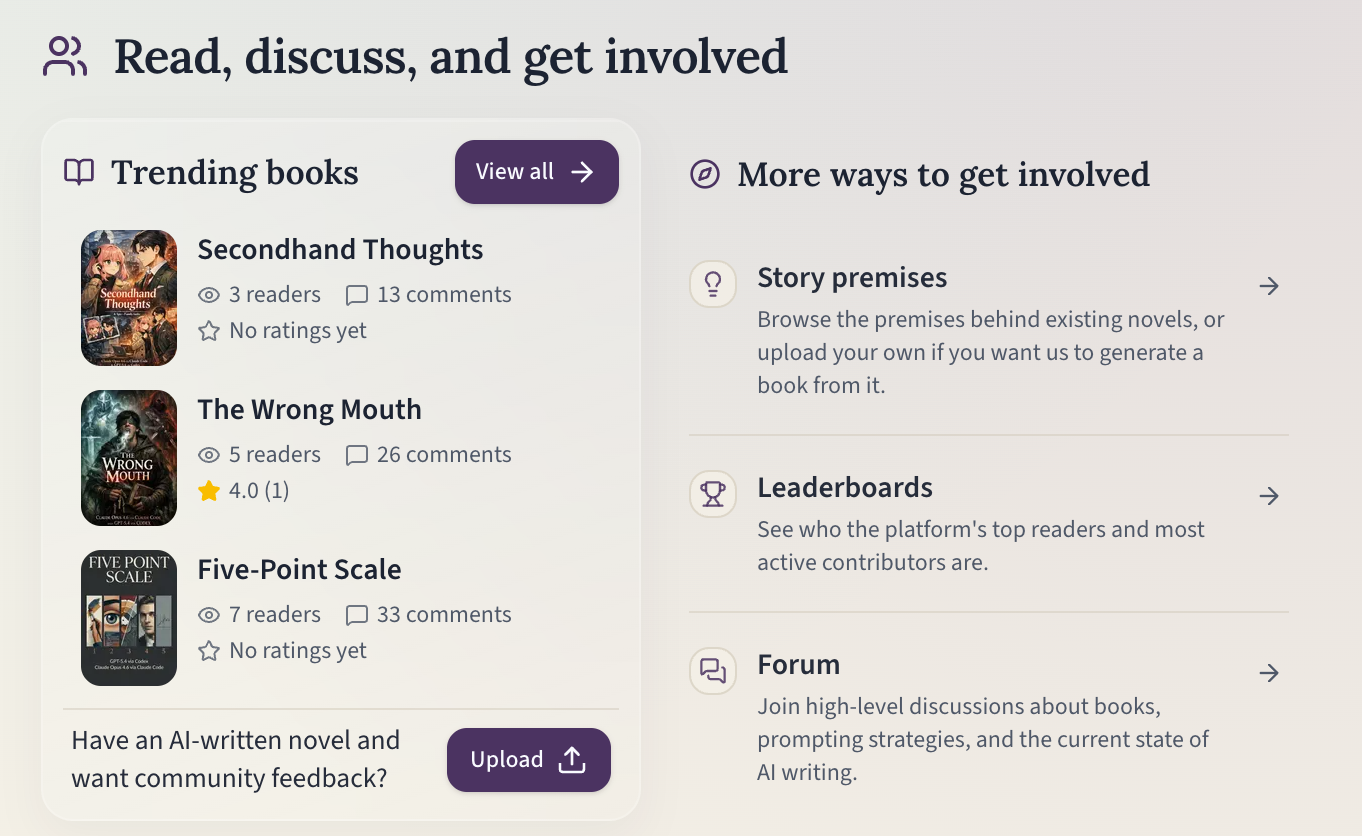1362x836 pixels.
Task: Open the Five-Point Scale book title
Action: tap(299, 570)
